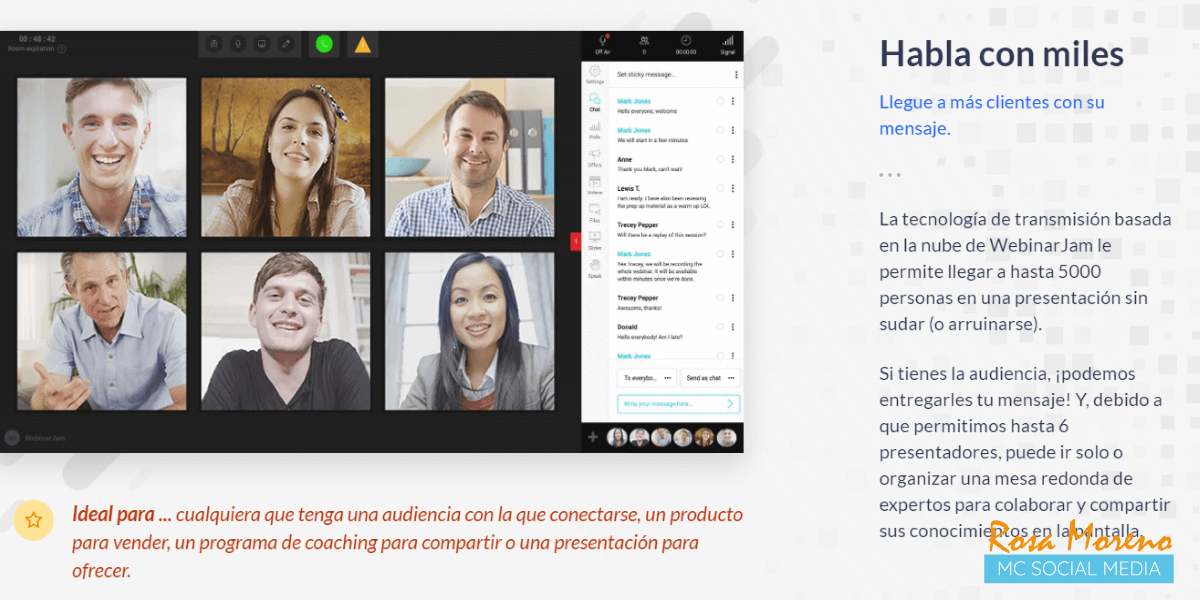Open the Settings gear in sidebar

click(x=595, y=75)
